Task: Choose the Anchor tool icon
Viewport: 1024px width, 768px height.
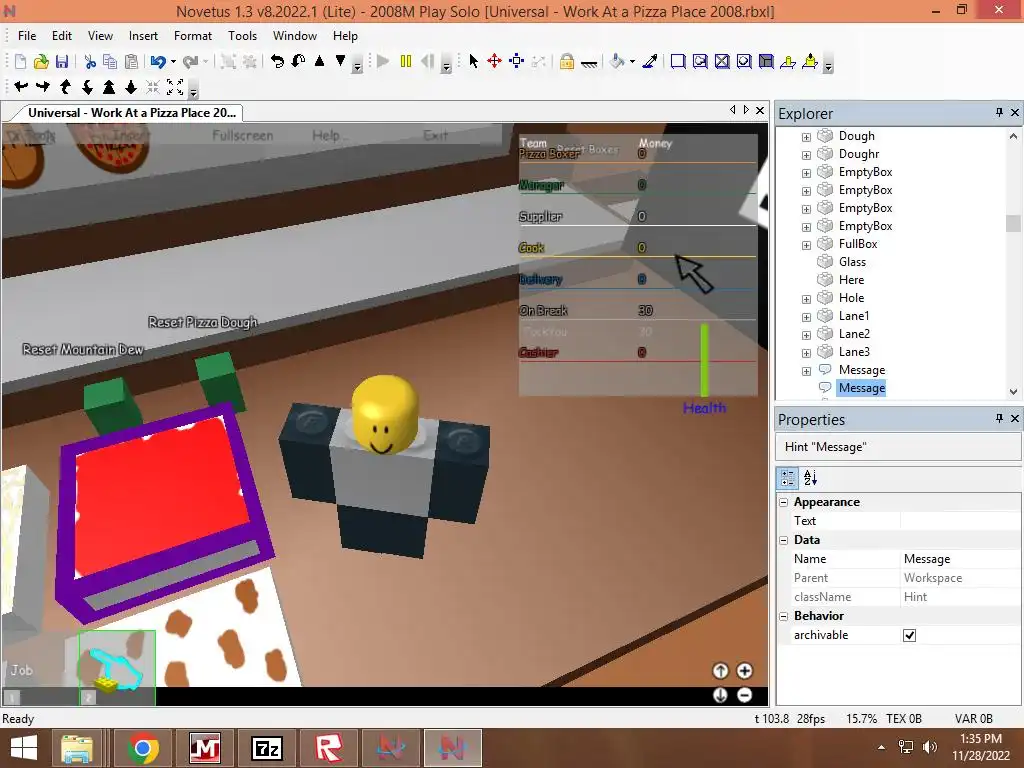Action: (589, 63)
